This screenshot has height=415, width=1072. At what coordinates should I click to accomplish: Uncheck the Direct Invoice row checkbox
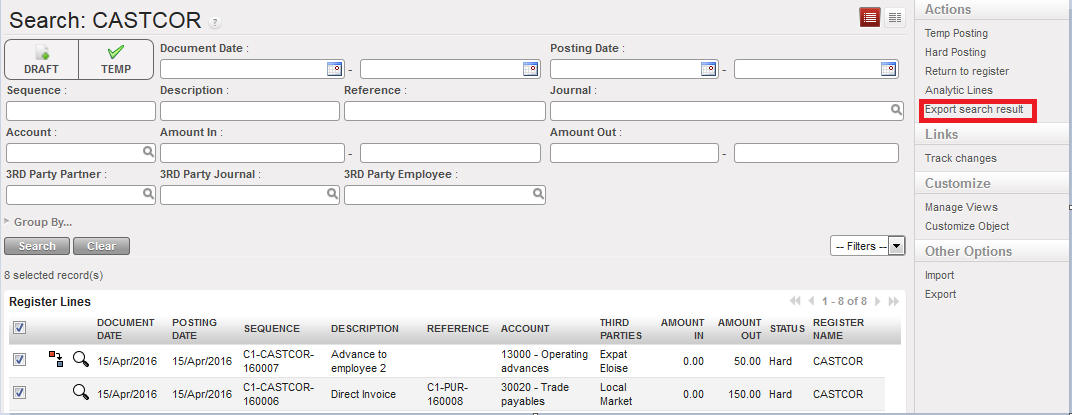click(x=20, y=393)
